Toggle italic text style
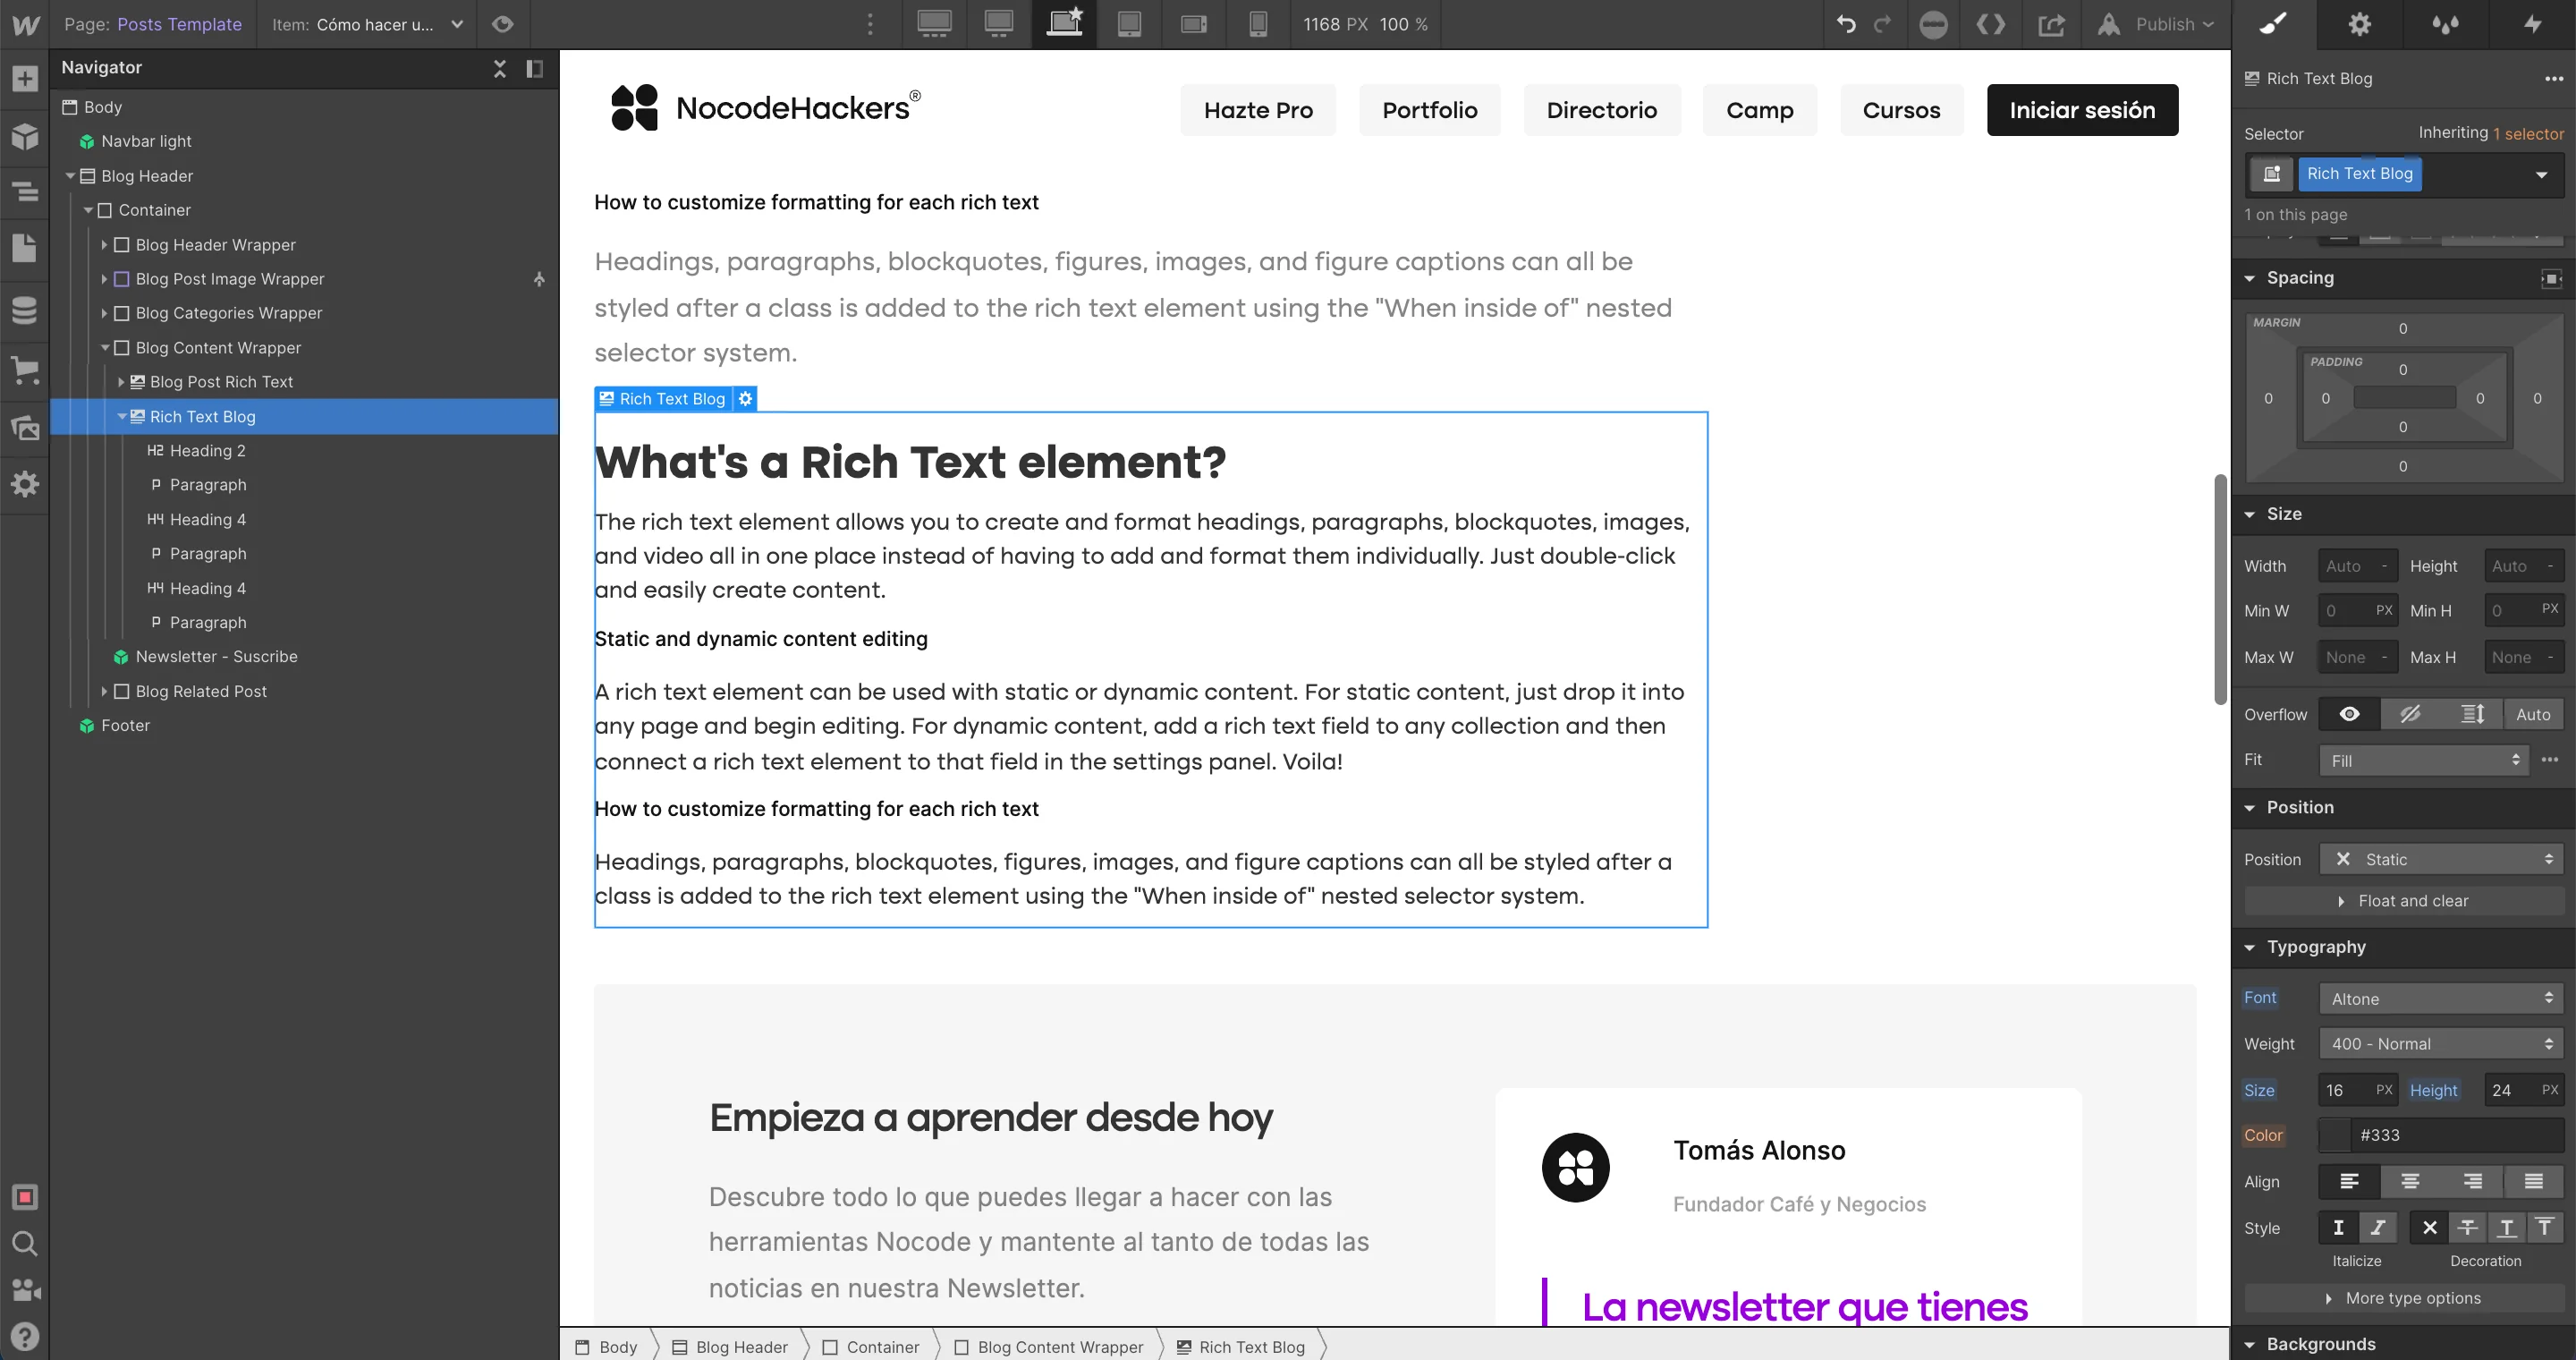Viewport: 2576px width, 1360px height. pos(2377,1228)
